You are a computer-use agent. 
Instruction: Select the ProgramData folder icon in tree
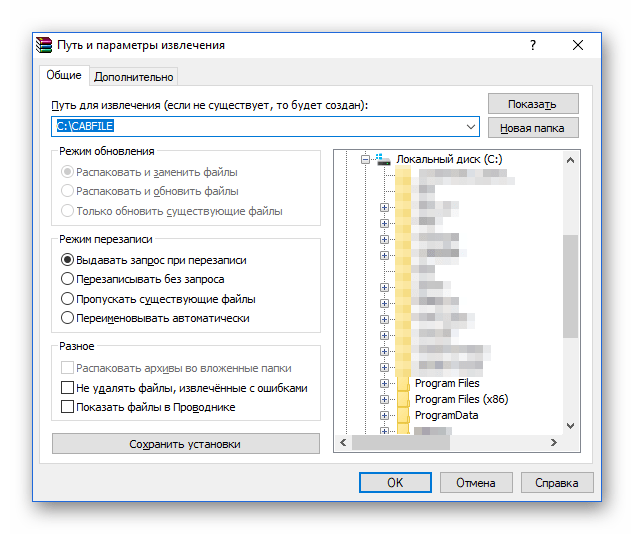pyautogui.click(x=403, y=415)
